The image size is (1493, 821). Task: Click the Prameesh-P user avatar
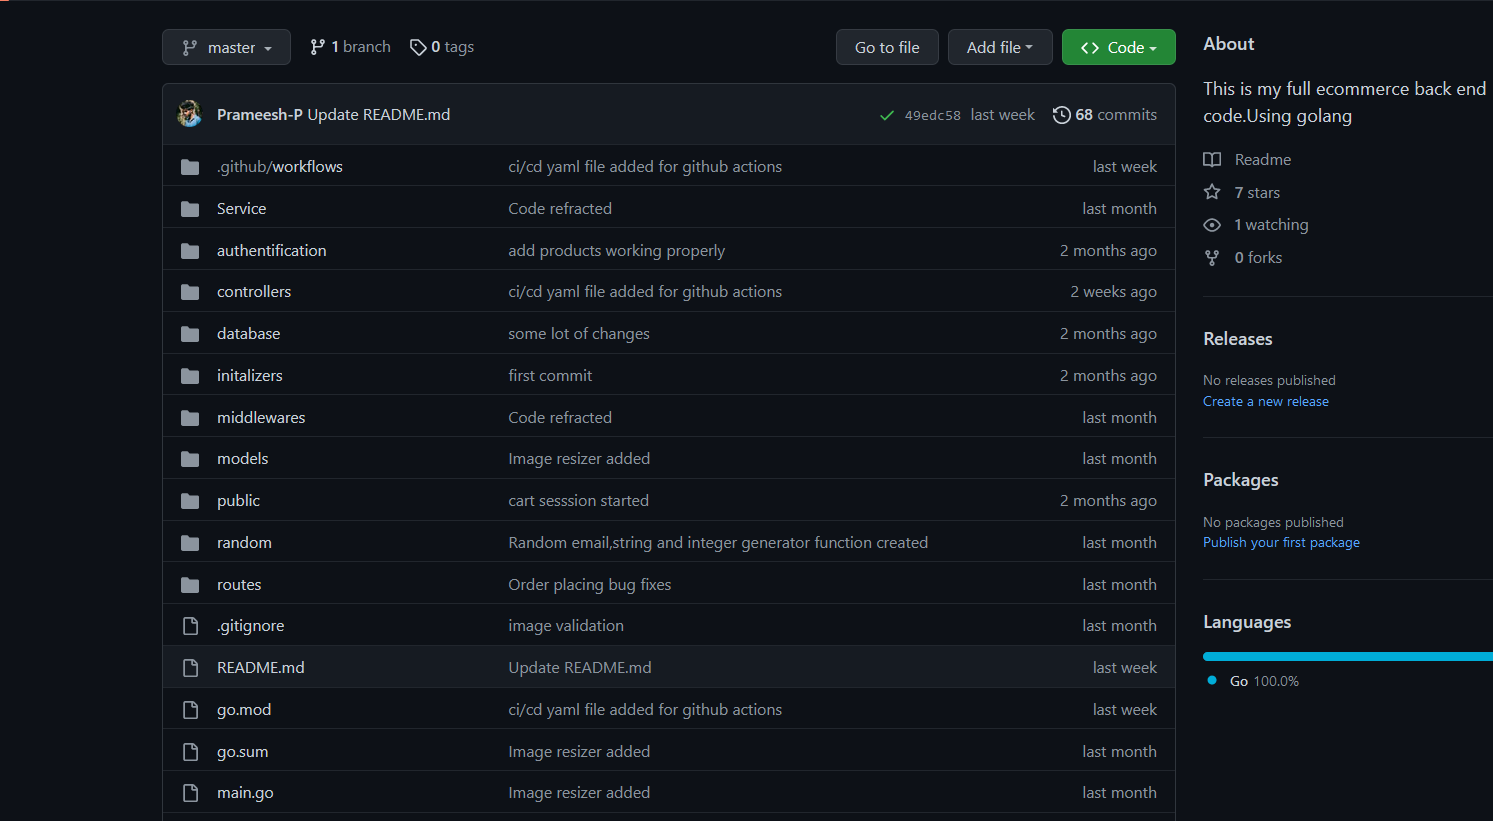coord(189,114)
